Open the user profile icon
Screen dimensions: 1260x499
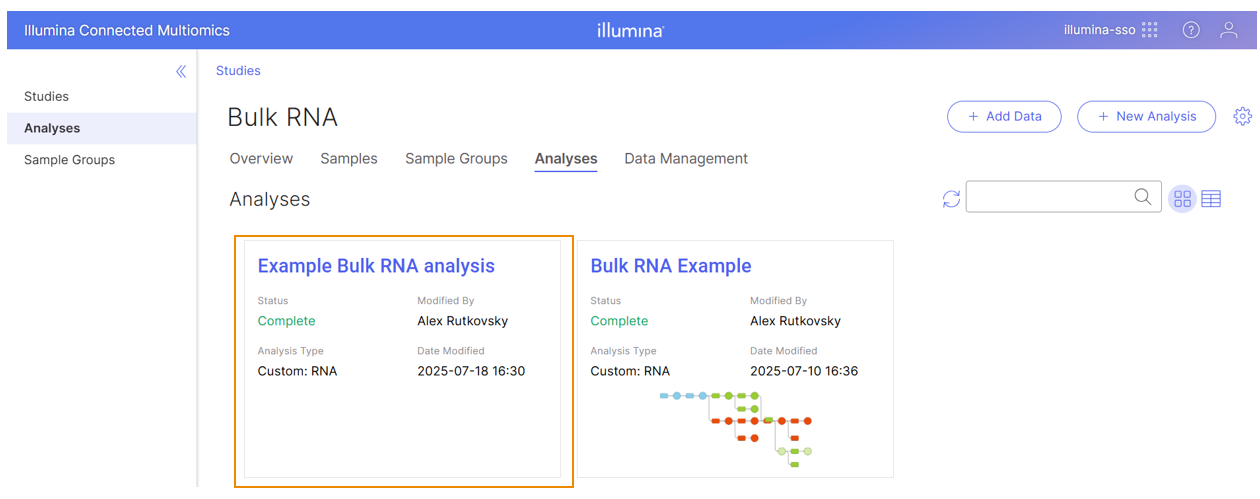(1229, 30)
